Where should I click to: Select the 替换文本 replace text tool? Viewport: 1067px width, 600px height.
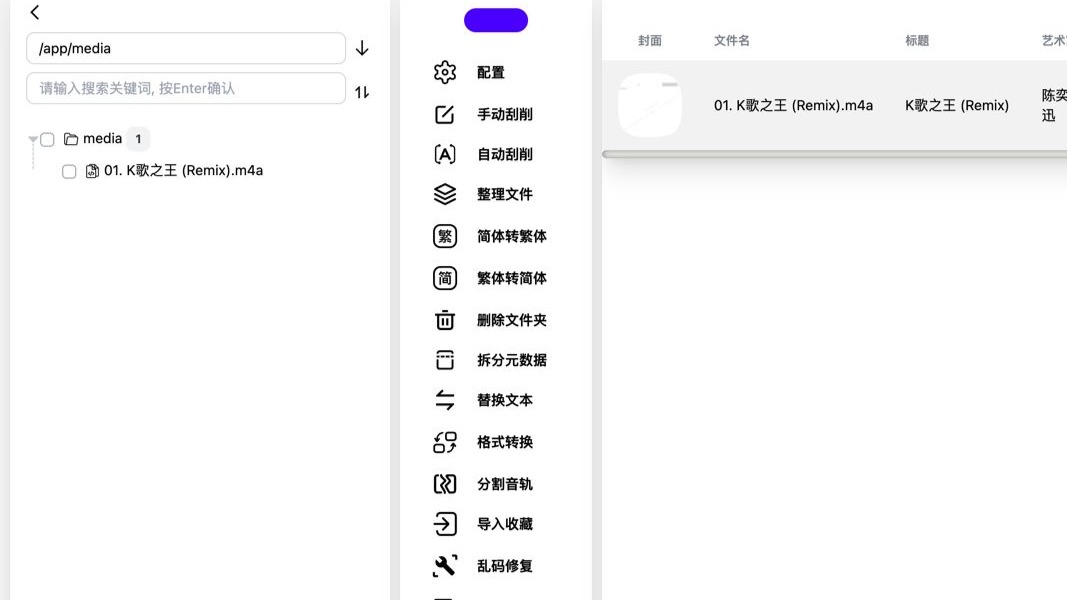point(505,400)
